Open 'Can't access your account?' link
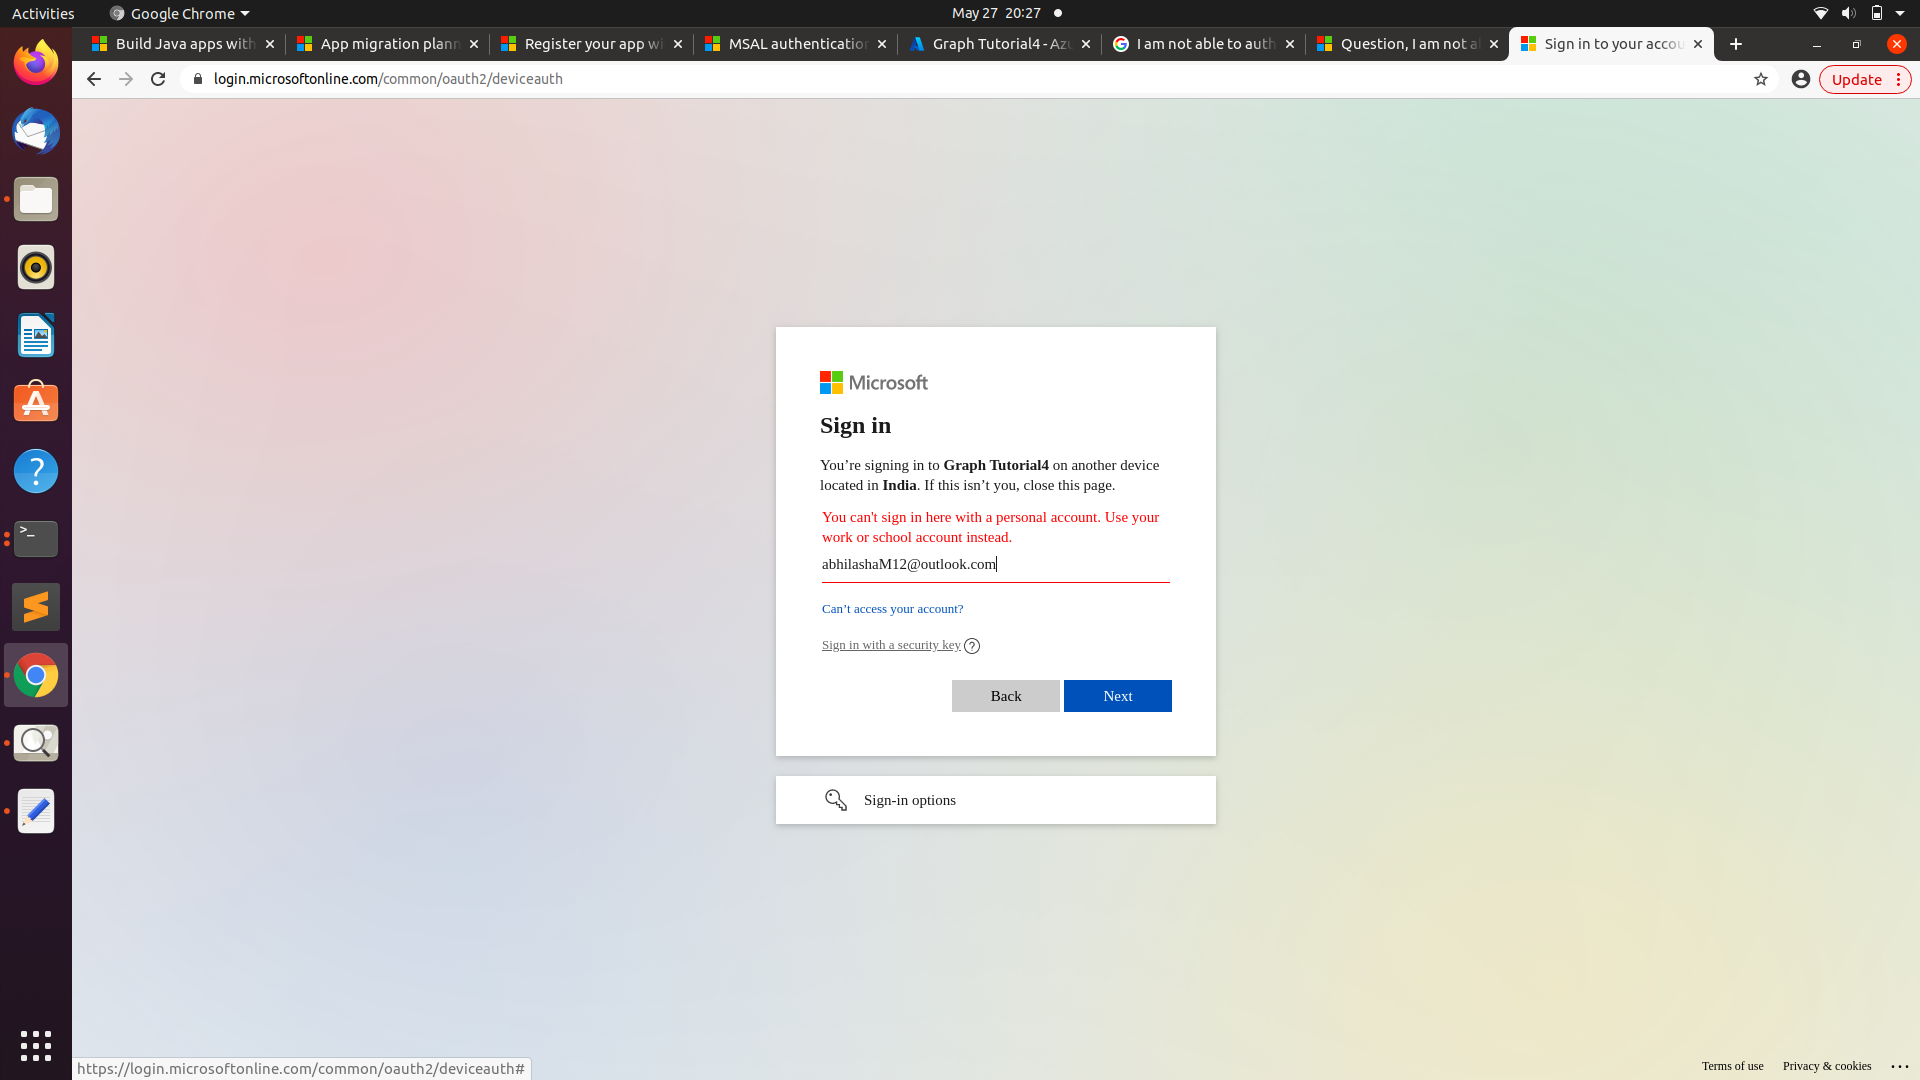The width and height of the screenshot is (1920, 1080). (892, 609)
